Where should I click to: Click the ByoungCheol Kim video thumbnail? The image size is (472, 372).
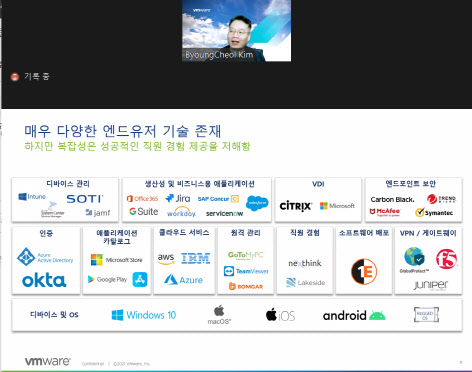(236, 31)
